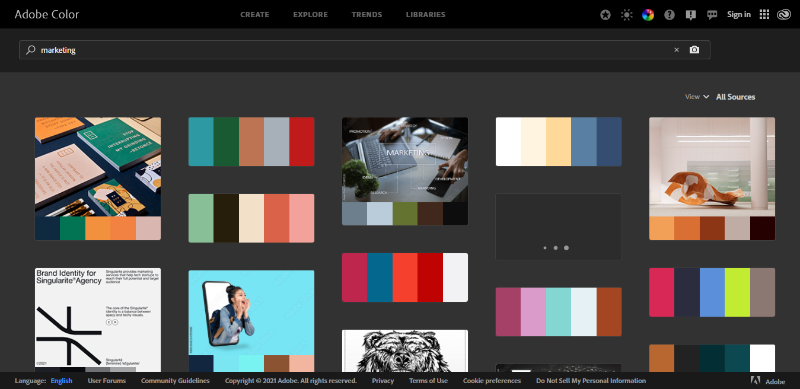Expand the View All Sources dropdown
The image size is (800, 389).
[720, 97]
